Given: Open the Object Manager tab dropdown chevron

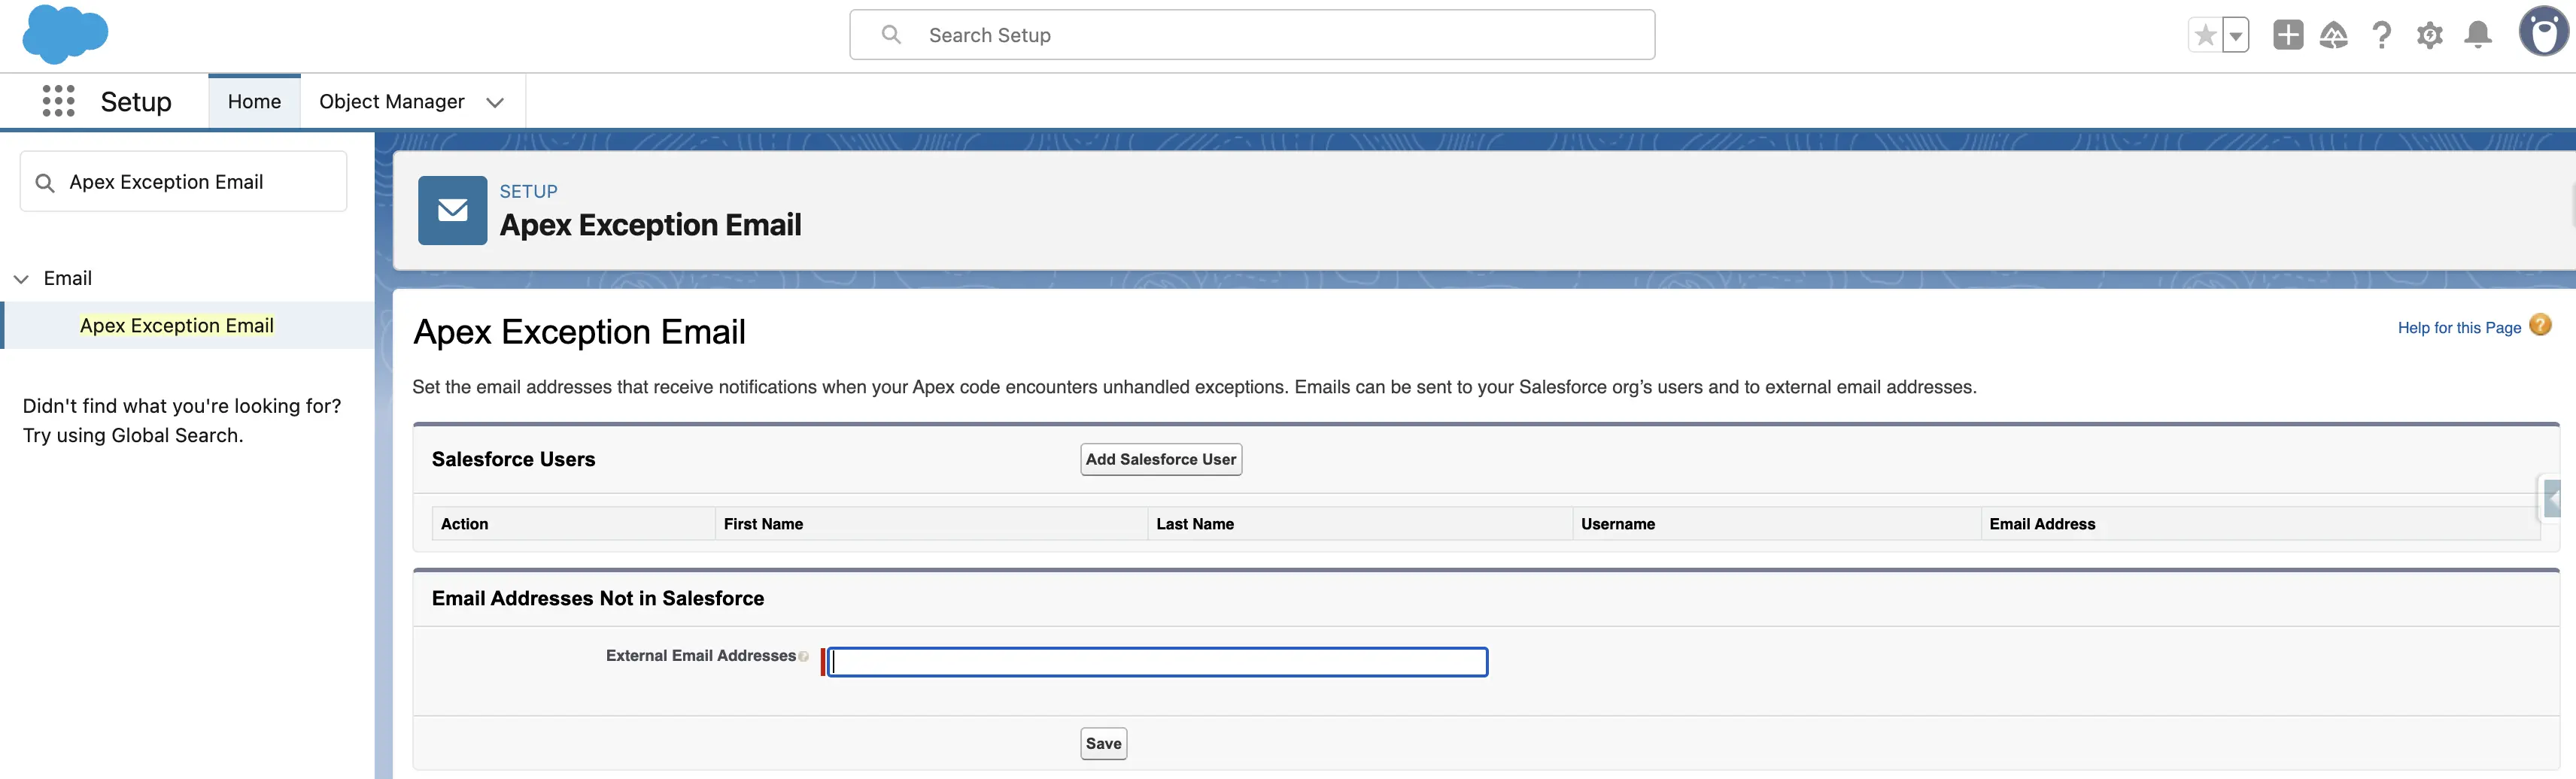Looking at the screenshot, I should point(494,102).
